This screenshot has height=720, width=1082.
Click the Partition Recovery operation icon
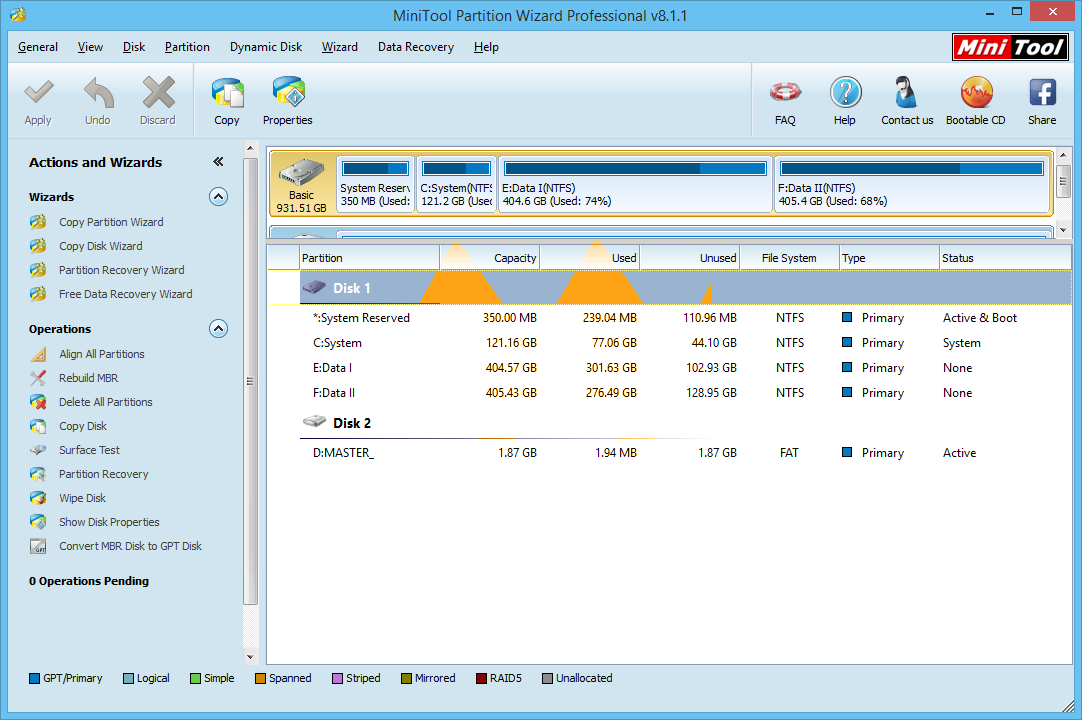(x=38, y=474)
